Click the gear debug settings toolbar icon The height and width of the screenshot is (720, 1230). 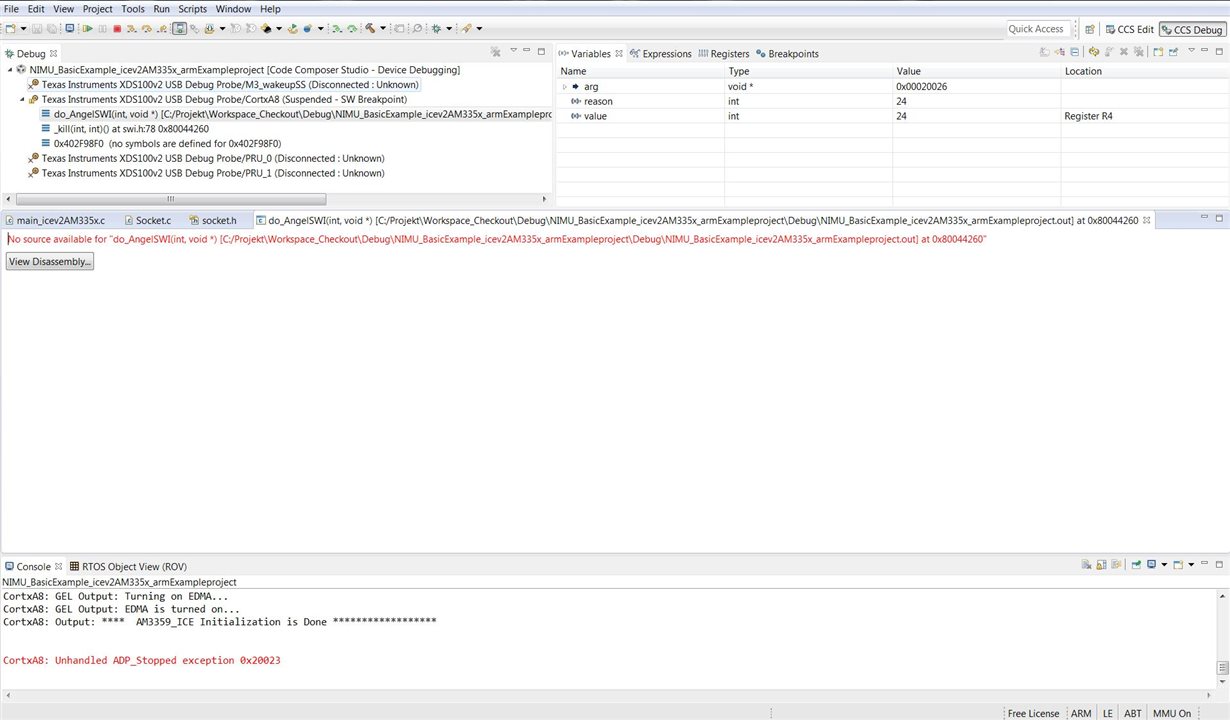click(436, 29)
